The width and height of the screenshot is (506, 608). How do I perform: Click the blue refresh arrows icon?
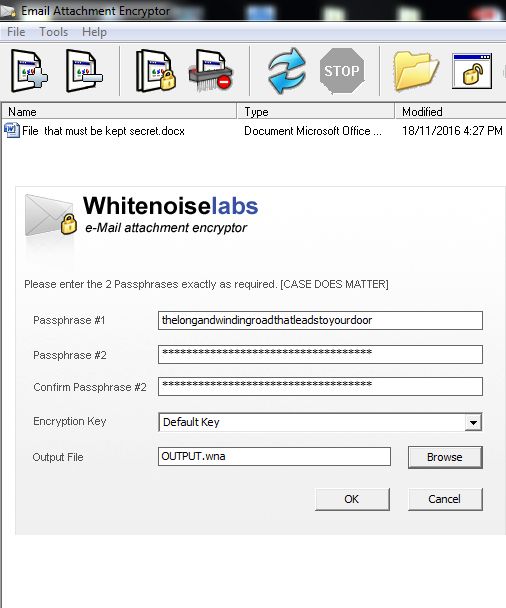click(x=287, y=71)
